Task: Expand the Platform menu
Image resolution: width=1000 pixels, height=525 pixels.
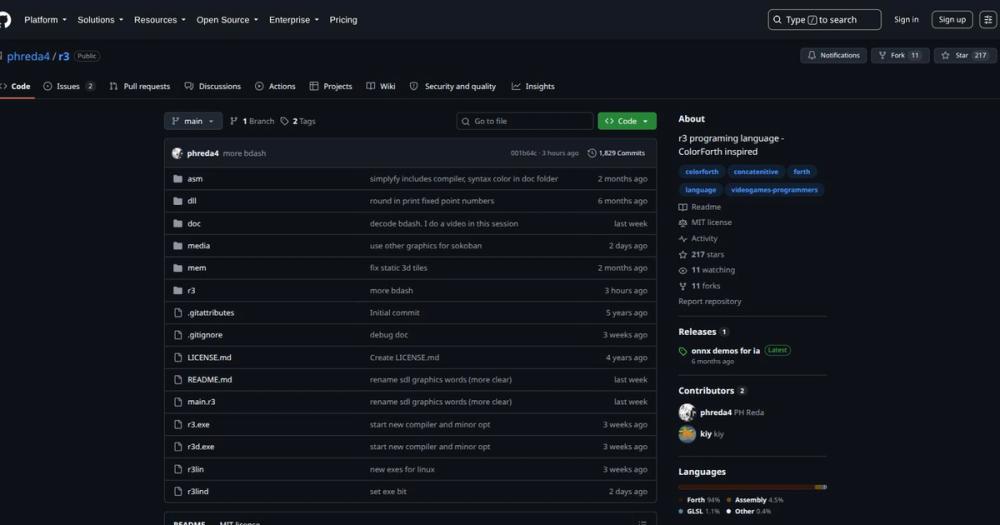Action: coord(45,20)
